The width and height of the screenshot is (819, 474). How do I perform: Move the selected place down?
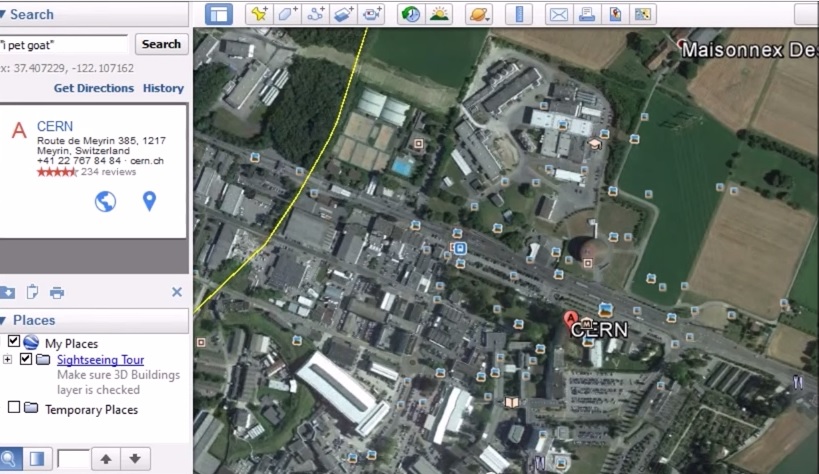[135, 459]
